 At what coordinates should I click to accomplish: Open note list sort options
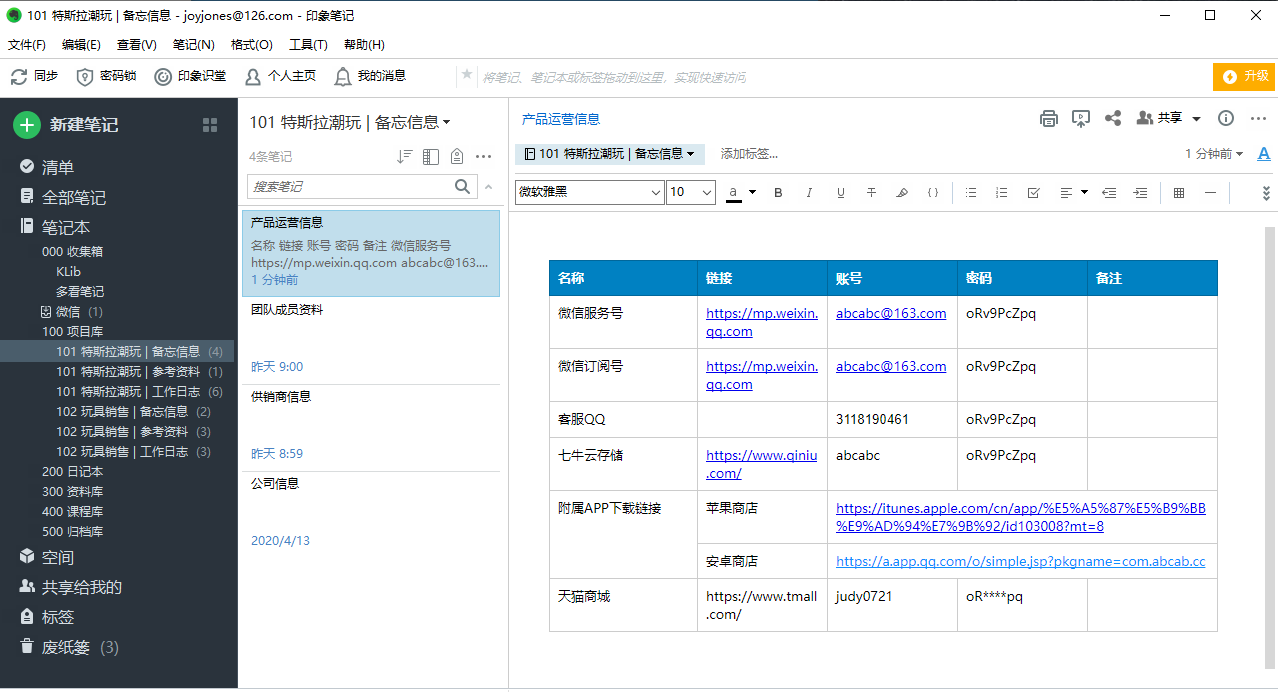point(404,156)
